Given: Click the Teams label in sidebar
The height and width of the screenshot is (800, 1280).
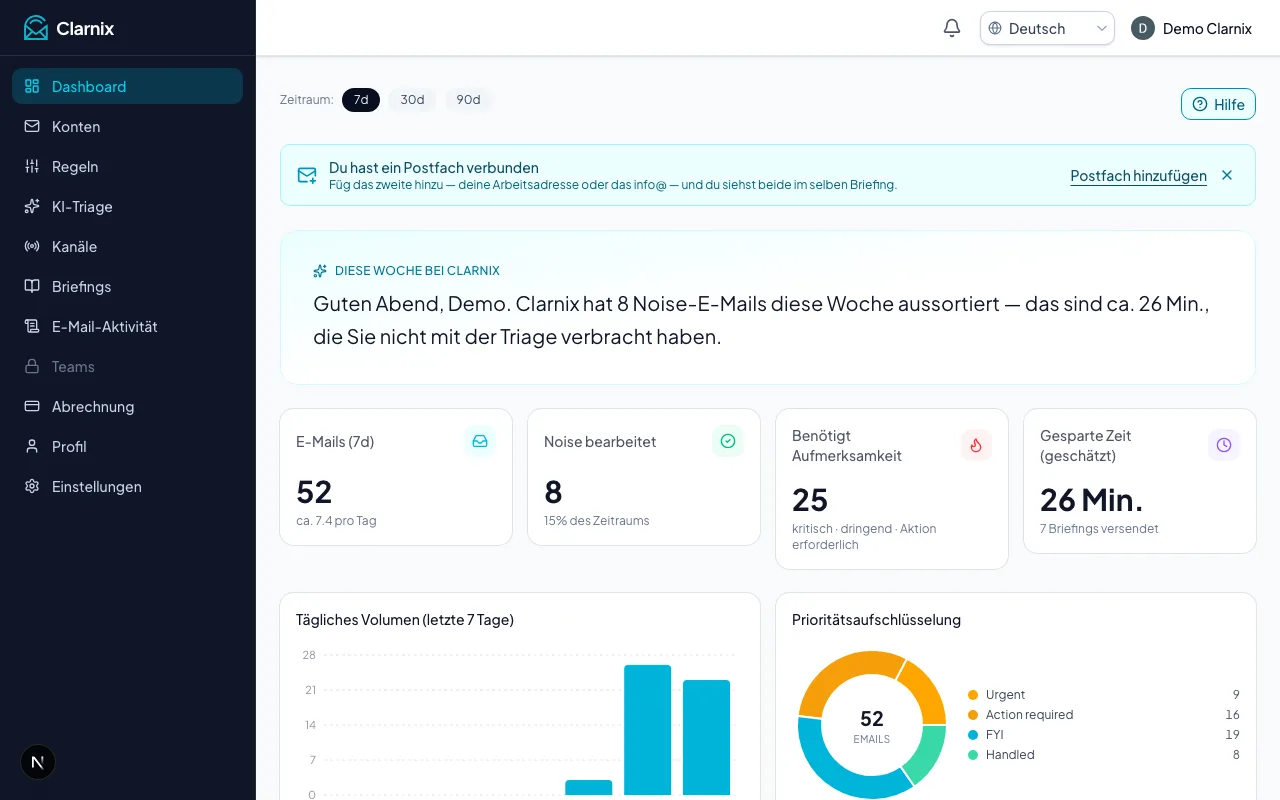Looking at the screenshot, I should click(73, 366).
